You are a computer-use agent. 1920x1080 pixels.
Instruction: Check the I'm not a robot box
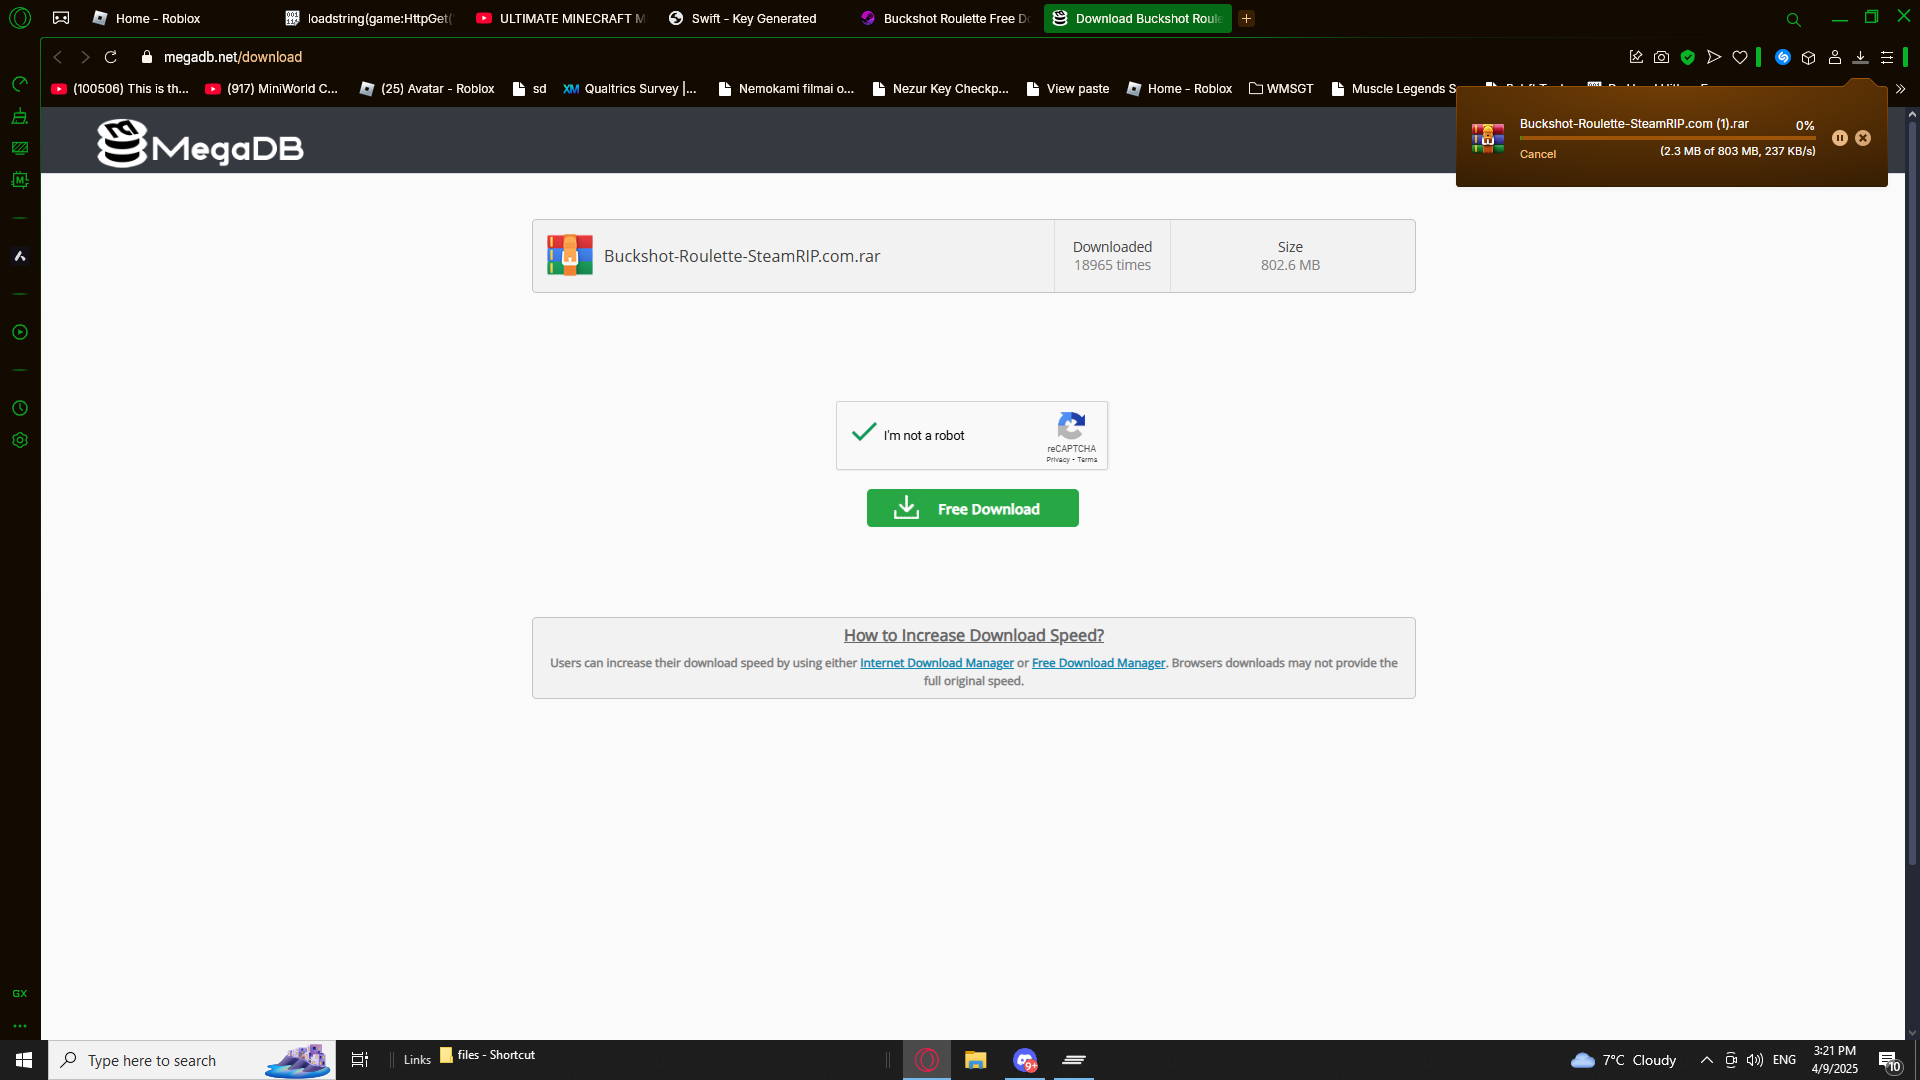click(x=864, y=432)
